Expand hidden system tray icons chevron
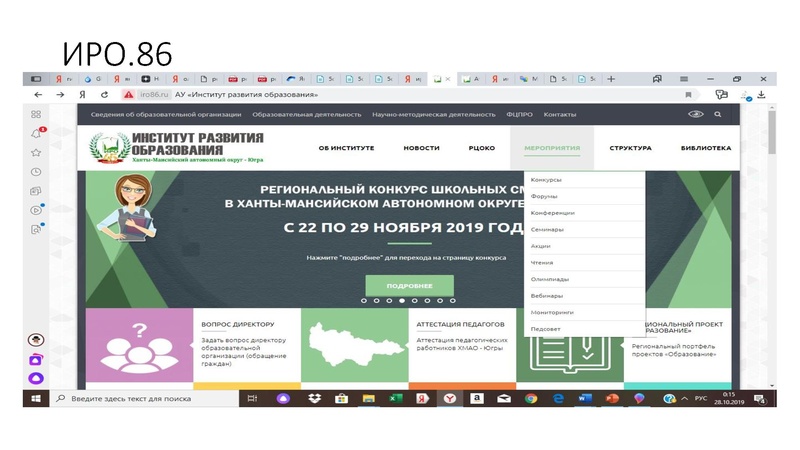This screenshot has width=800, height=450. (x=685, y=398)
